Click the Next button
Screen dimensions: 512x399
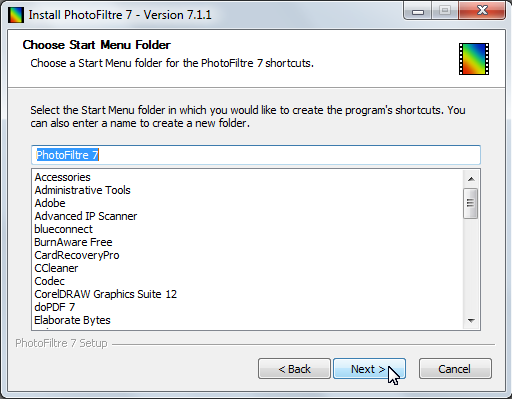(369, 369)
